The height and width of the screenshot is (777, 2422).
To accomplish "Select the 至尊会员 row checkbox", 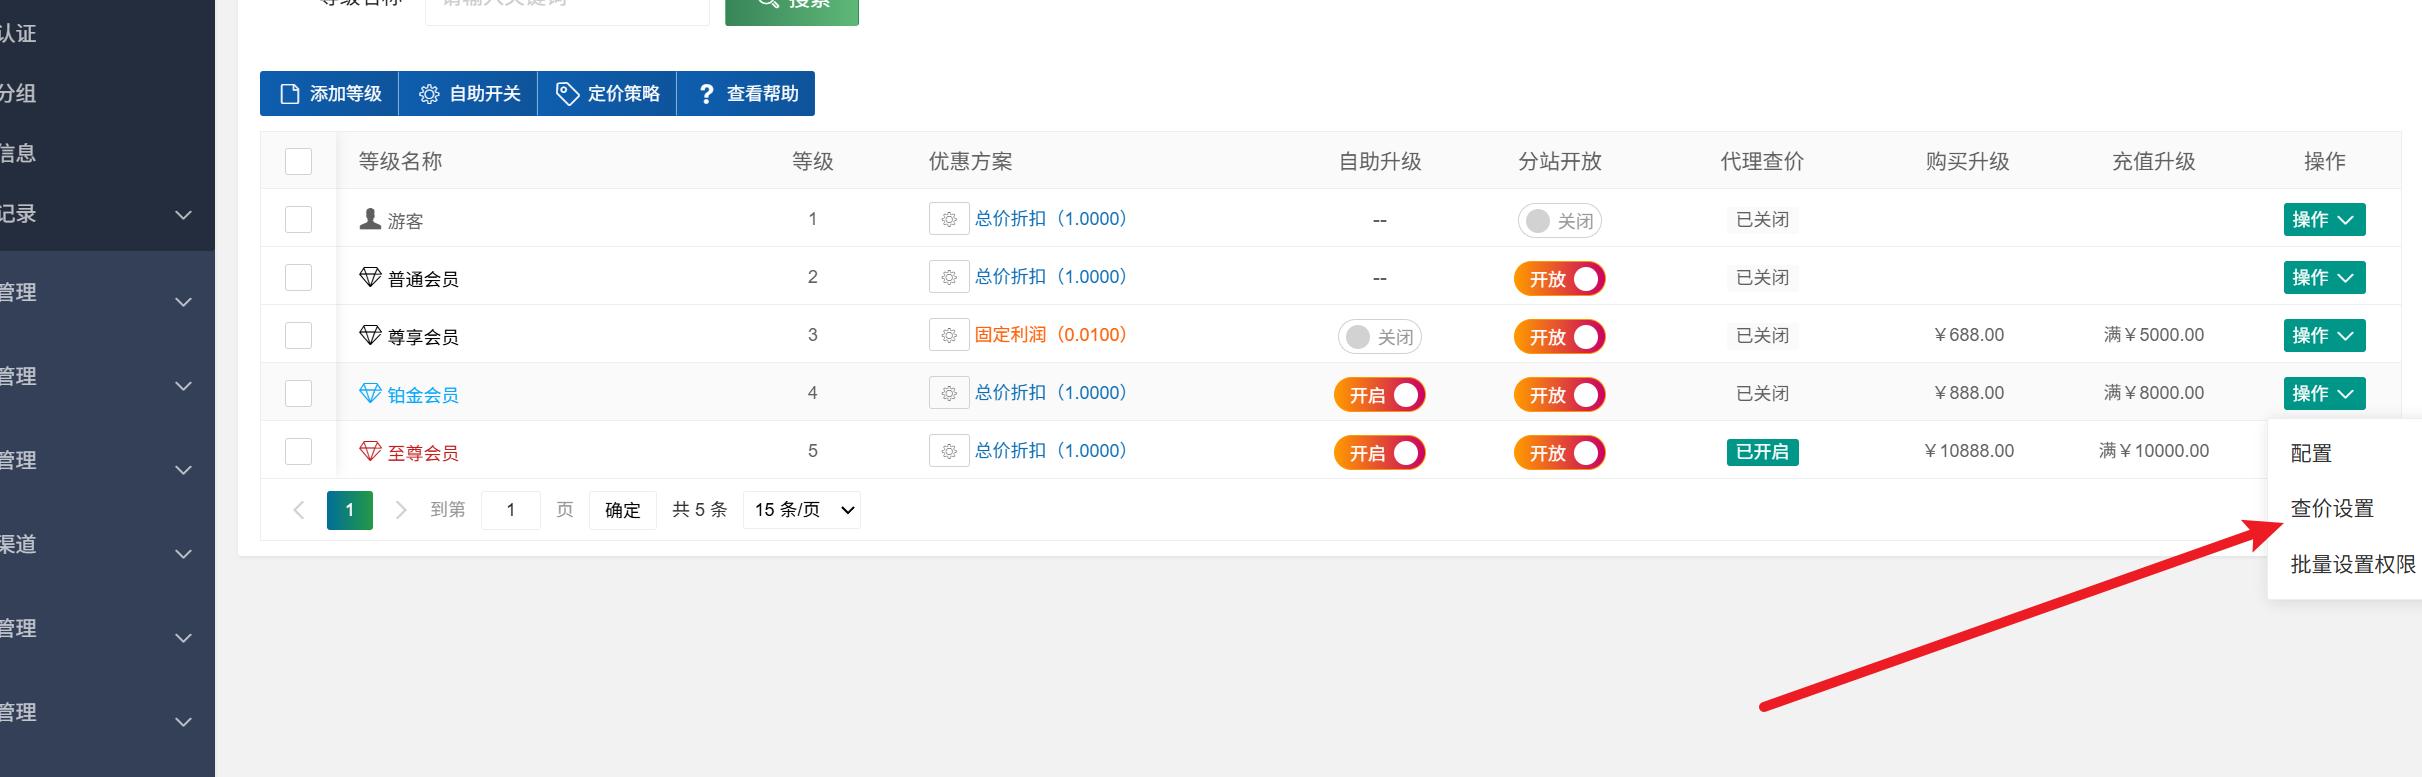I will click(298, 451).
